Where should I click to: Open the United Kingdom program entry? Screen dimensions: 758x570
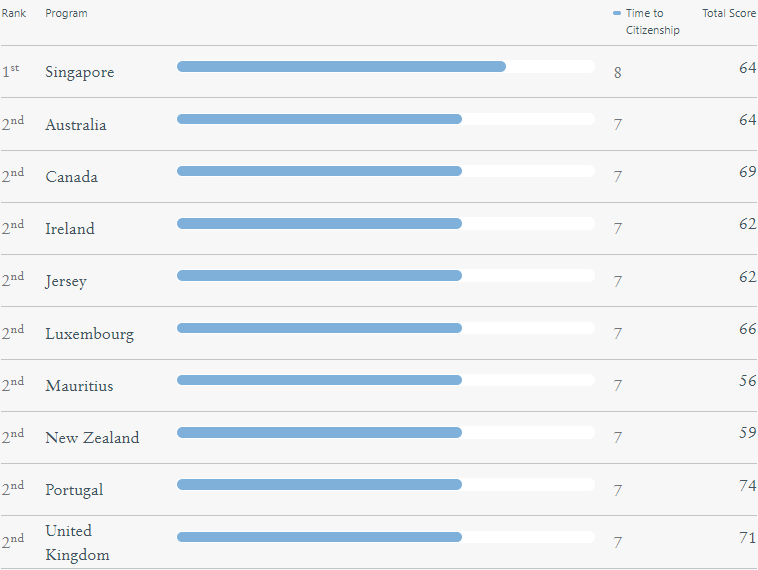[77, 542]
